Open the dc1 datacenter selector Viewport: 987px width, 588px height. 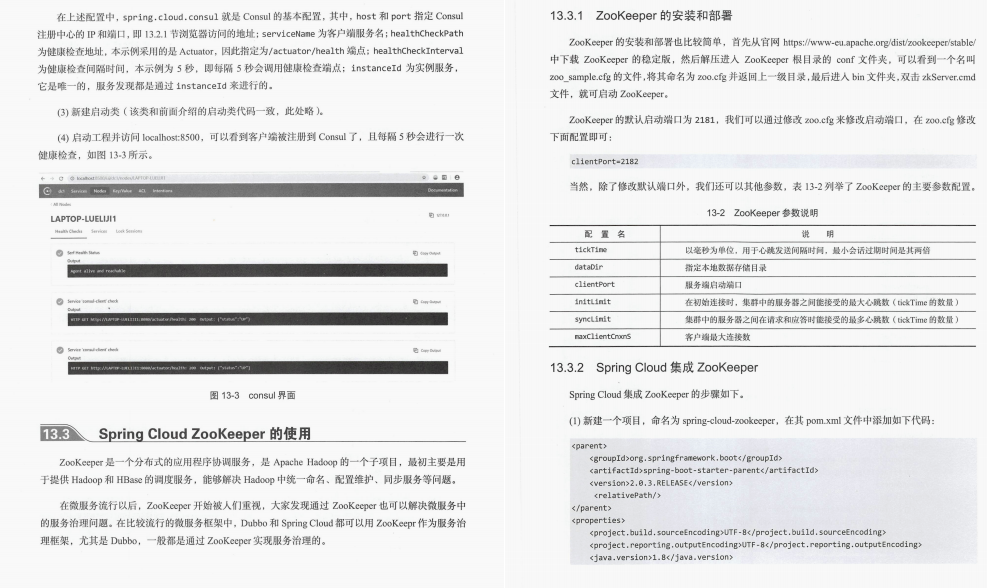click(x=62, y=191)
